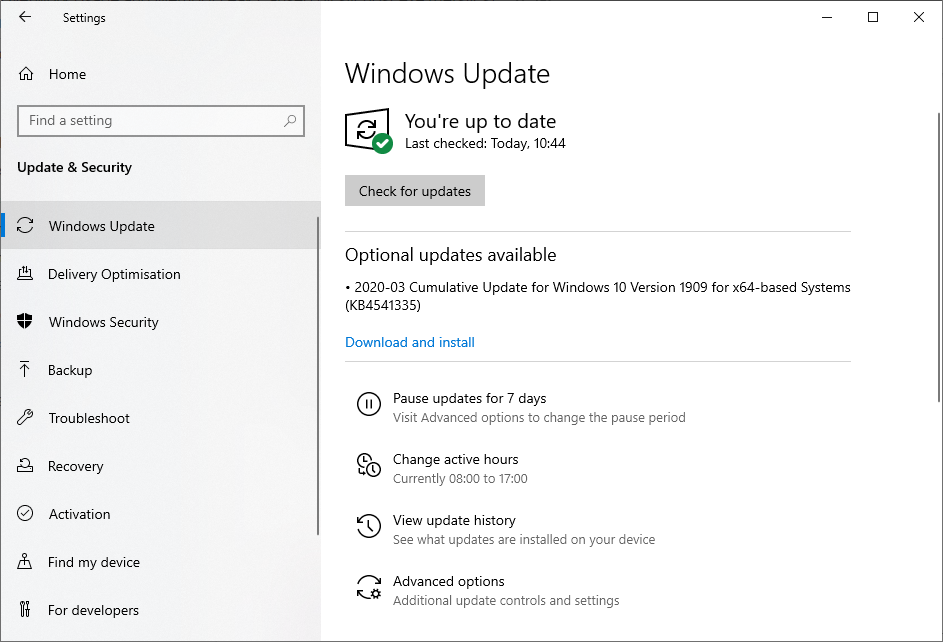Viewport: 943px width, 642px height.
Task: Open Activation page
Action: [x=161, y=514]
